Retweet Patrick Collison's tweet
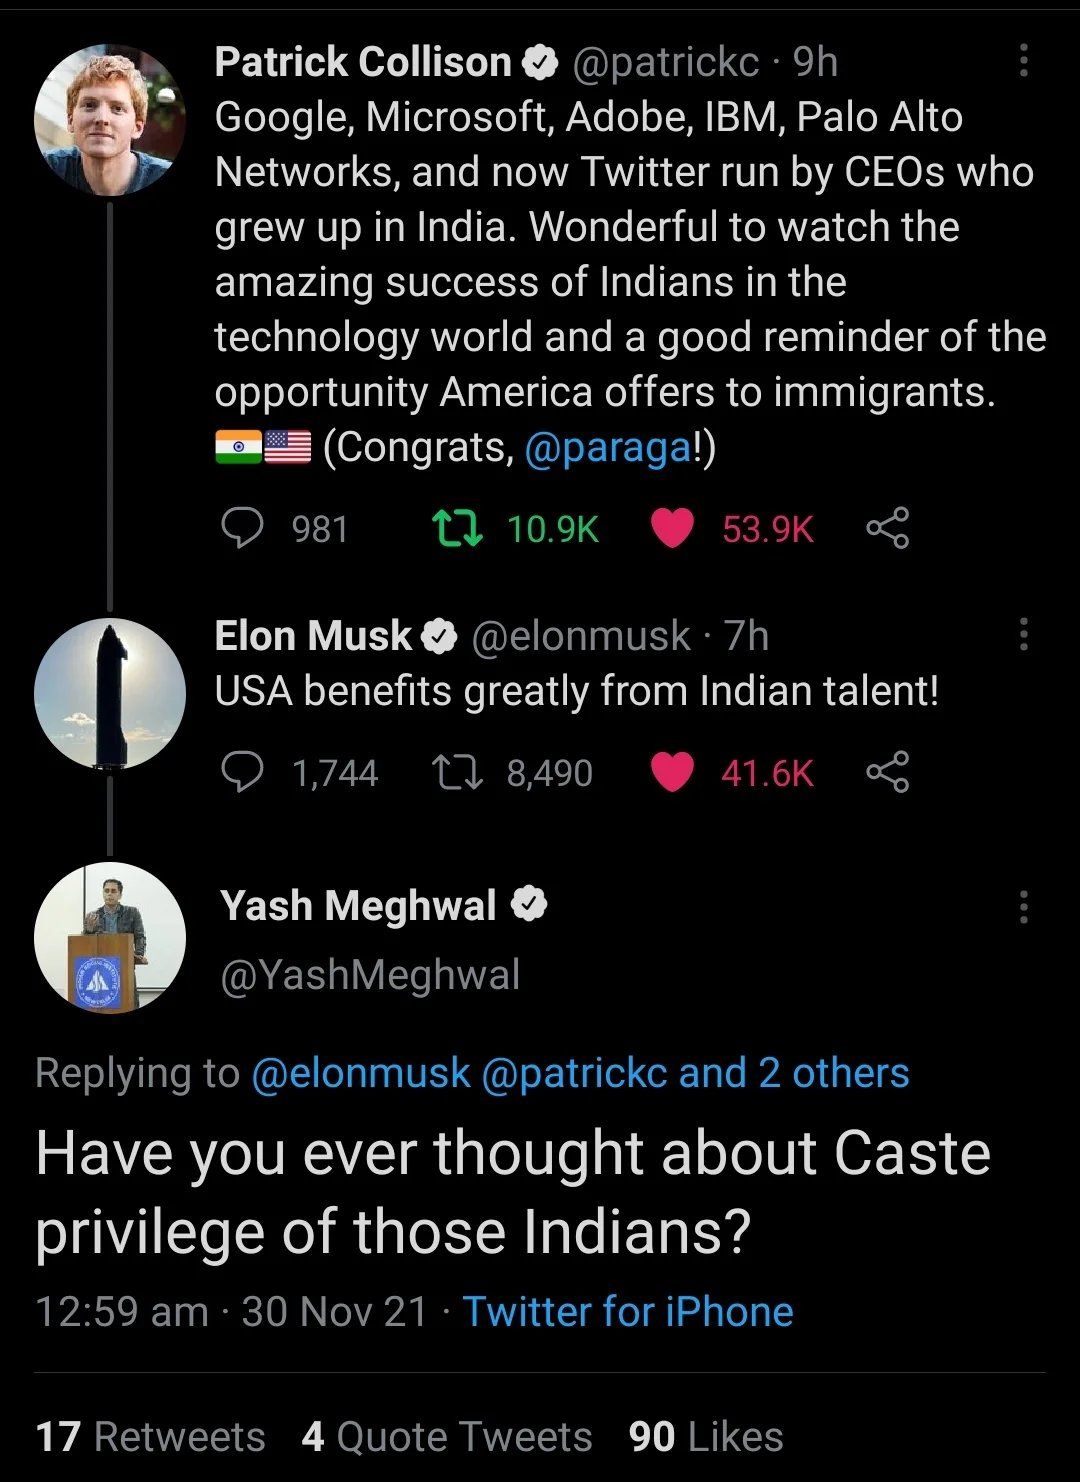Viewport: 1080px width, 1482px height. pos(458,528)
